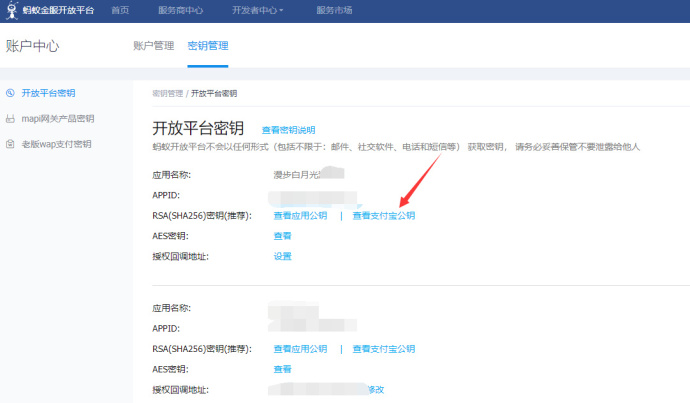The width and height of the screenshot is (690, 403).
Task: Click the first APPID label
Action: click(166, 195)
